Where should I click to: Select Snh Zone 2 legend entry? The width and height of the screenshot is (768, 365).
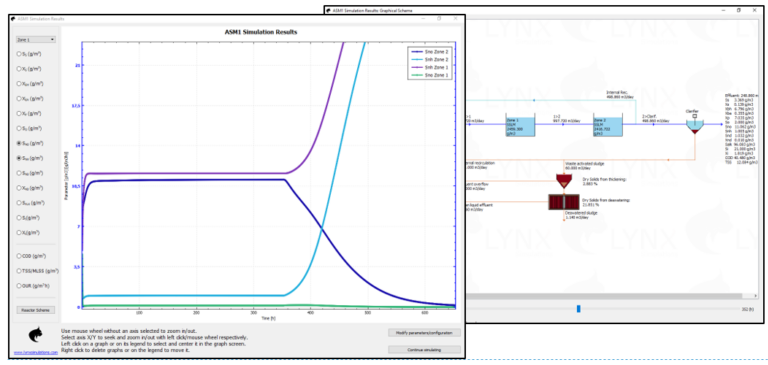pos(430,59)
